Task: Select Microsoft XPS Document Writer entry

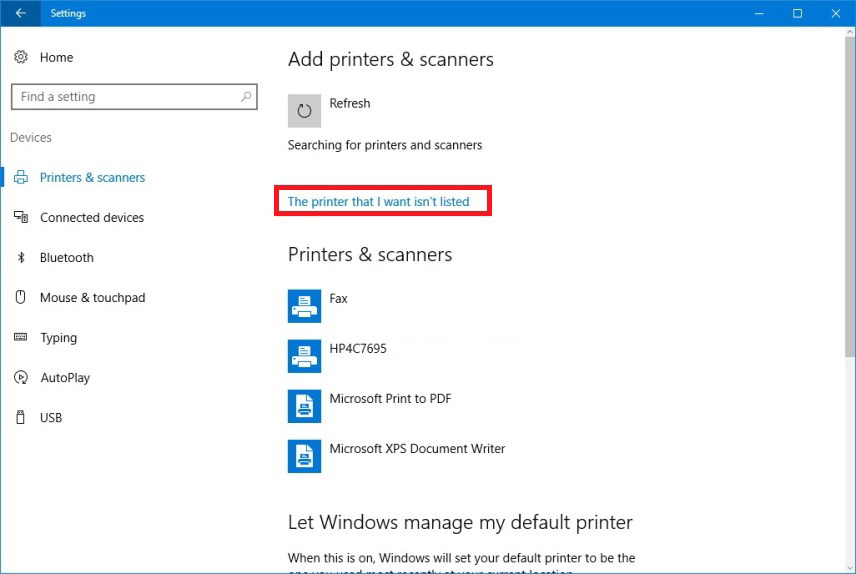Action: point(417,448)
